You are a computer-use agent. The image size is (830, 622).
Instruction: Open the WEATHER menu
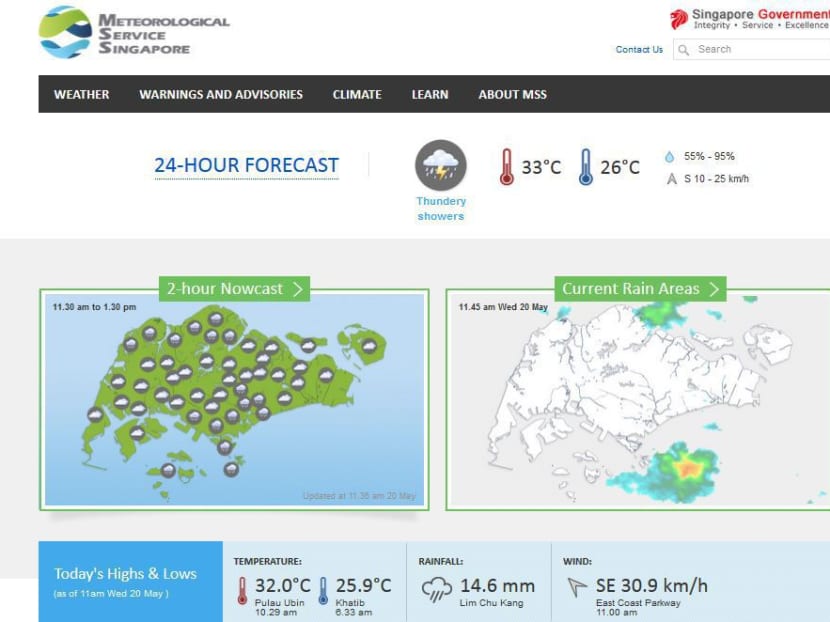point(80,94)
